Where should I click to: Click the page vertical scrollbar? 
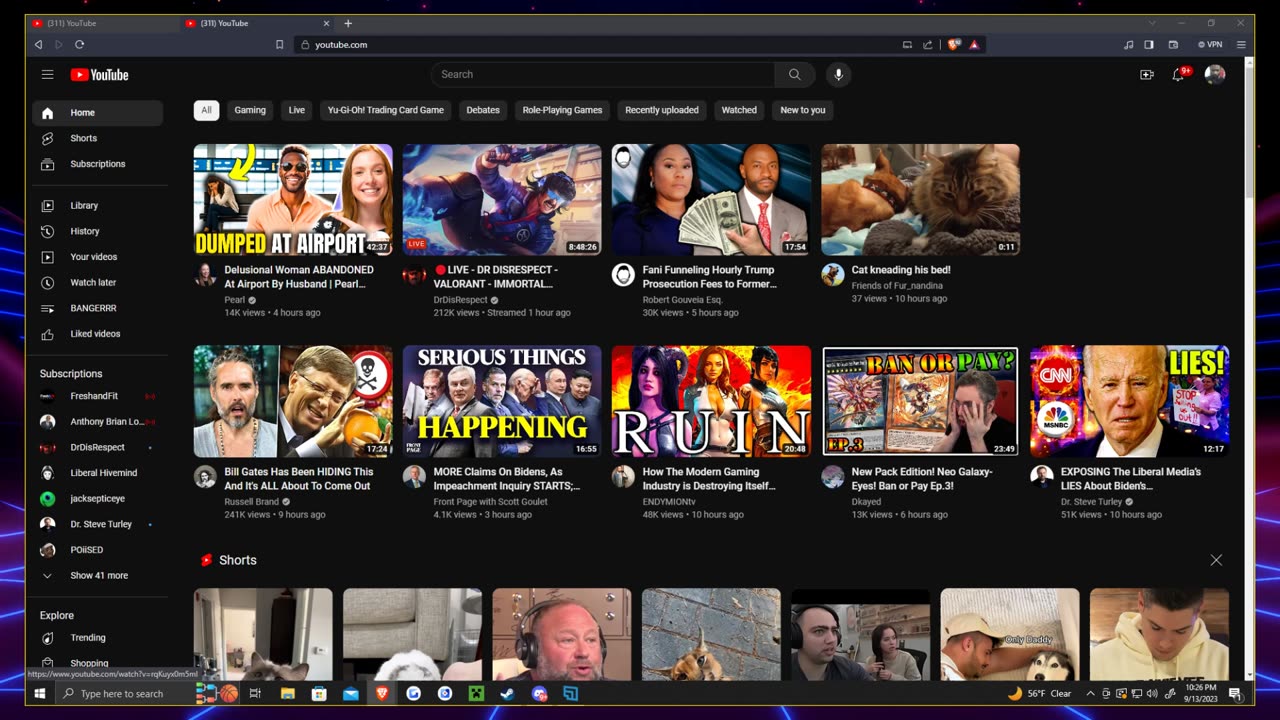1249,130
